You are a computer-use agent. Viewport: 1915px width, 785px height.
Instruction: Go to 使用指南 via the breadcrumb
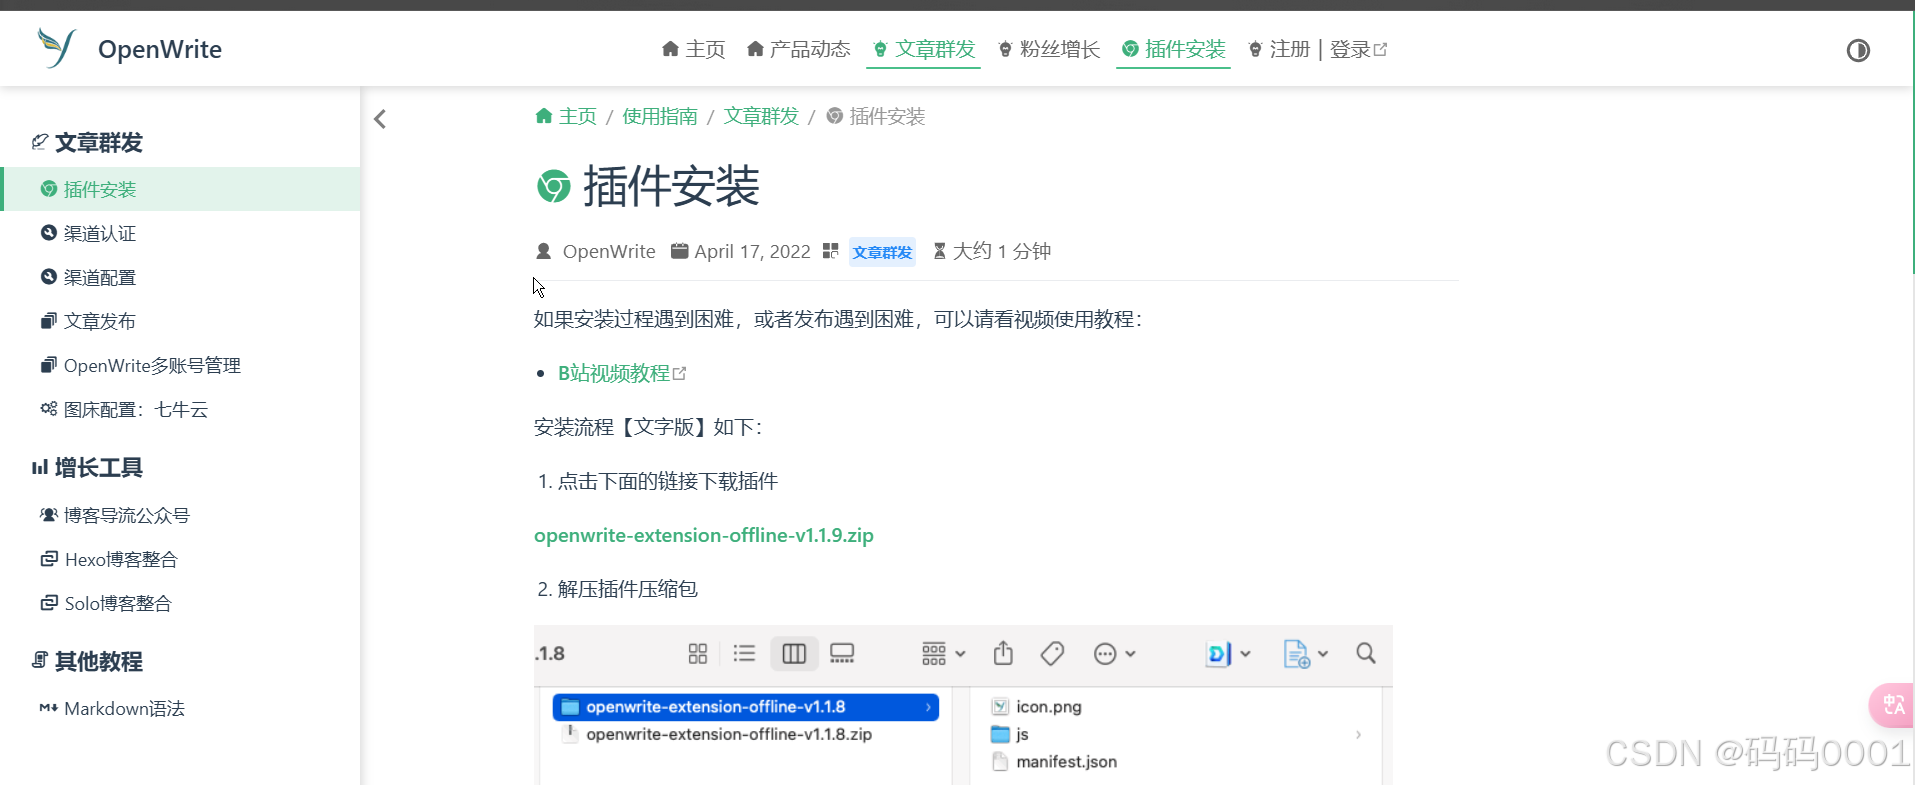660,116
